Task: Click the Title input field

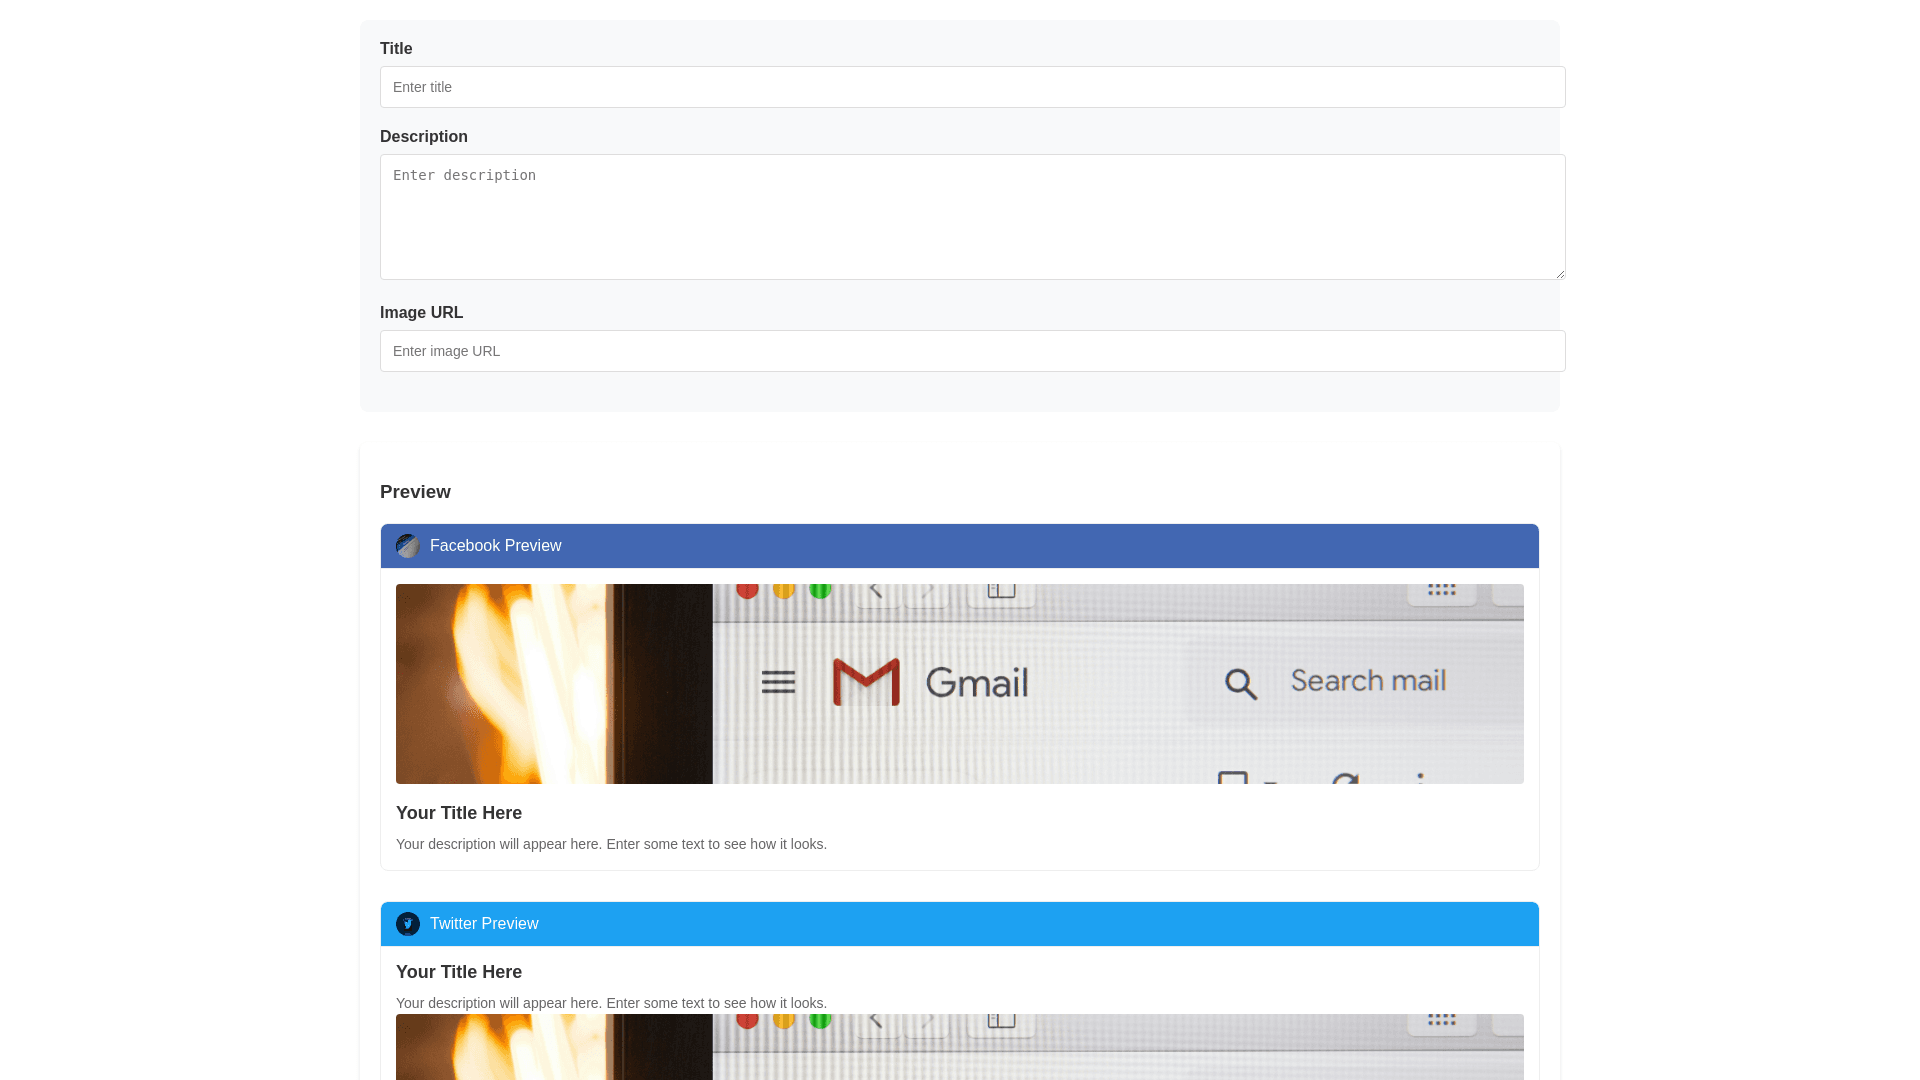Action: click(972, 87)
